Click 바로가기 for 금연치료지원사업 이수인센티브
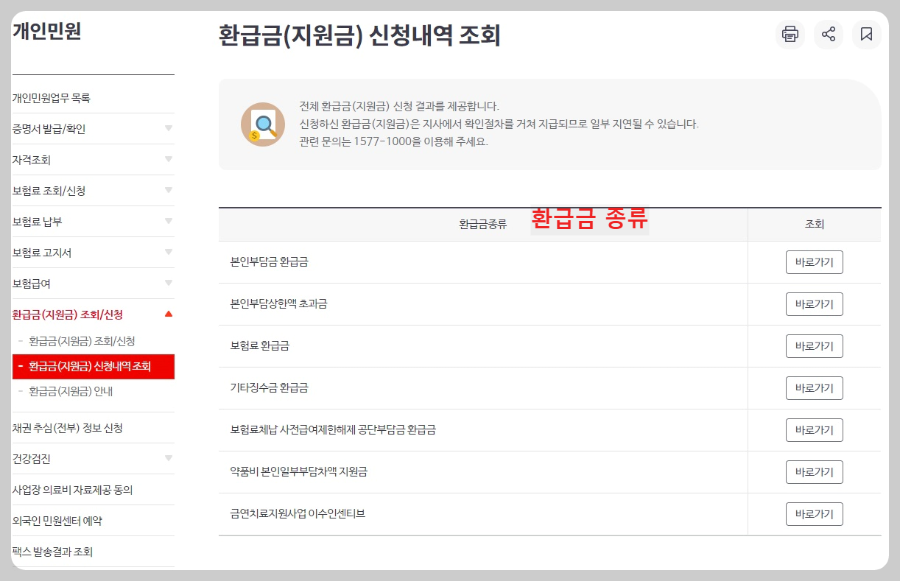 [x=815, y=513]
